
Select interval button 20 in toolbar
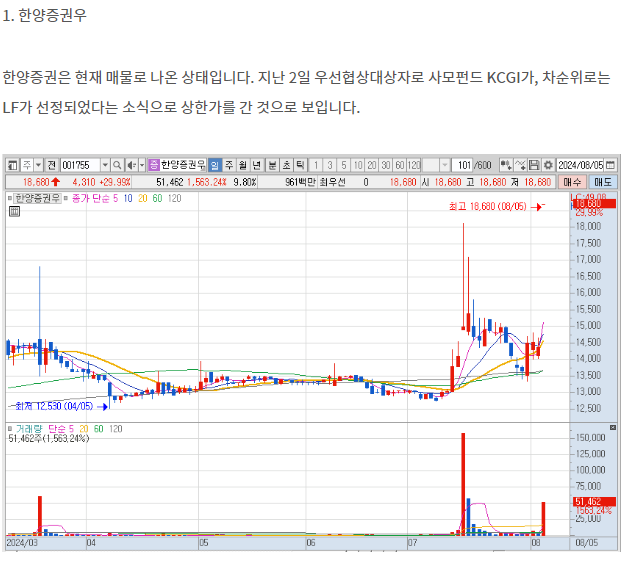372,165
